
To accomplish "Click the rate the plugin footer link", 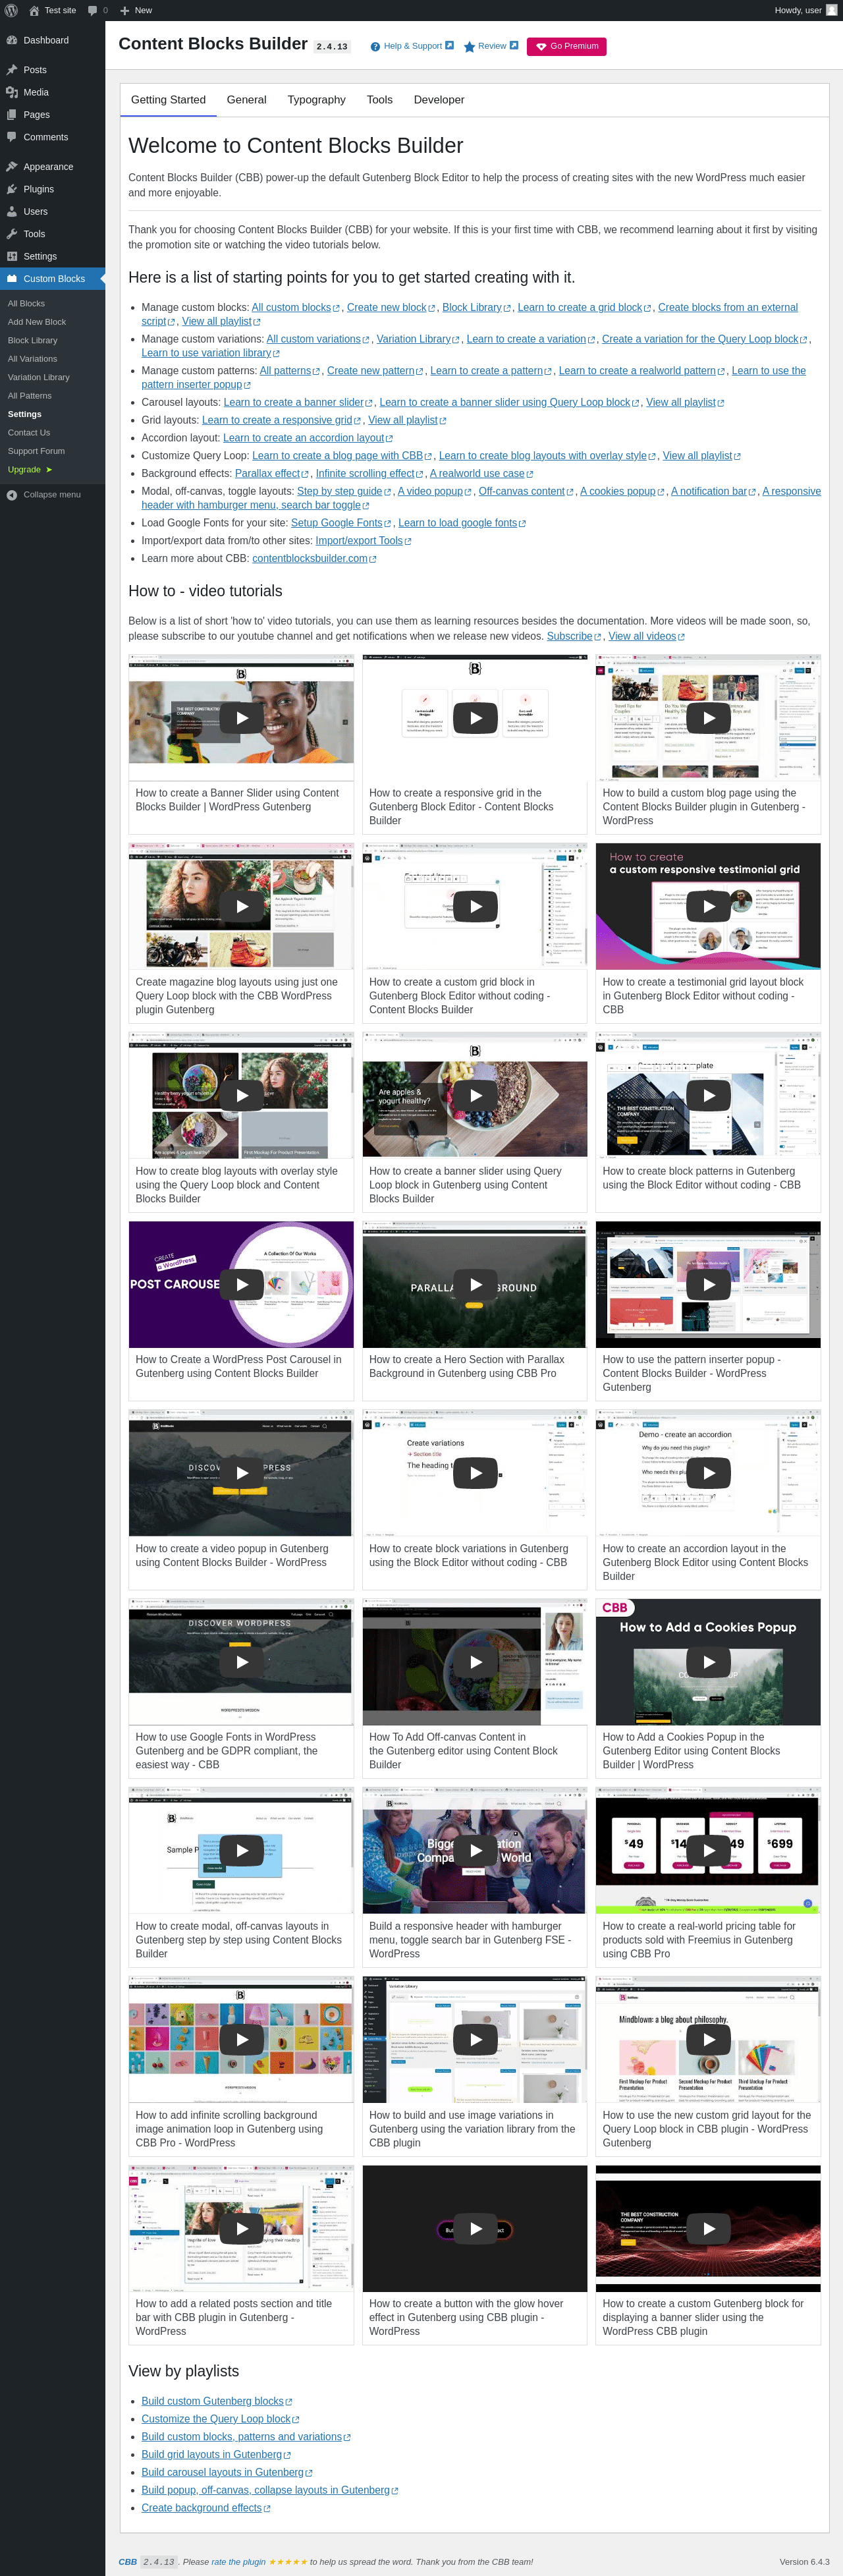I will [x=238, y=2562].
